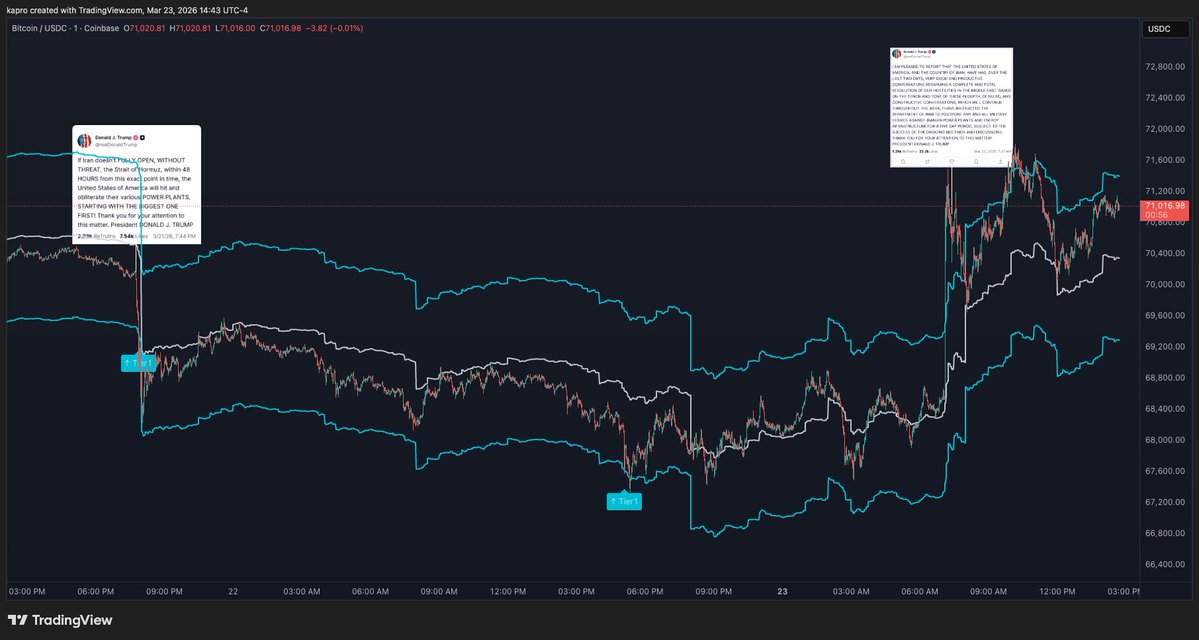Click the 68,400.00 price axis label
The image size is (1199, 640).
tap(1165, 408)
